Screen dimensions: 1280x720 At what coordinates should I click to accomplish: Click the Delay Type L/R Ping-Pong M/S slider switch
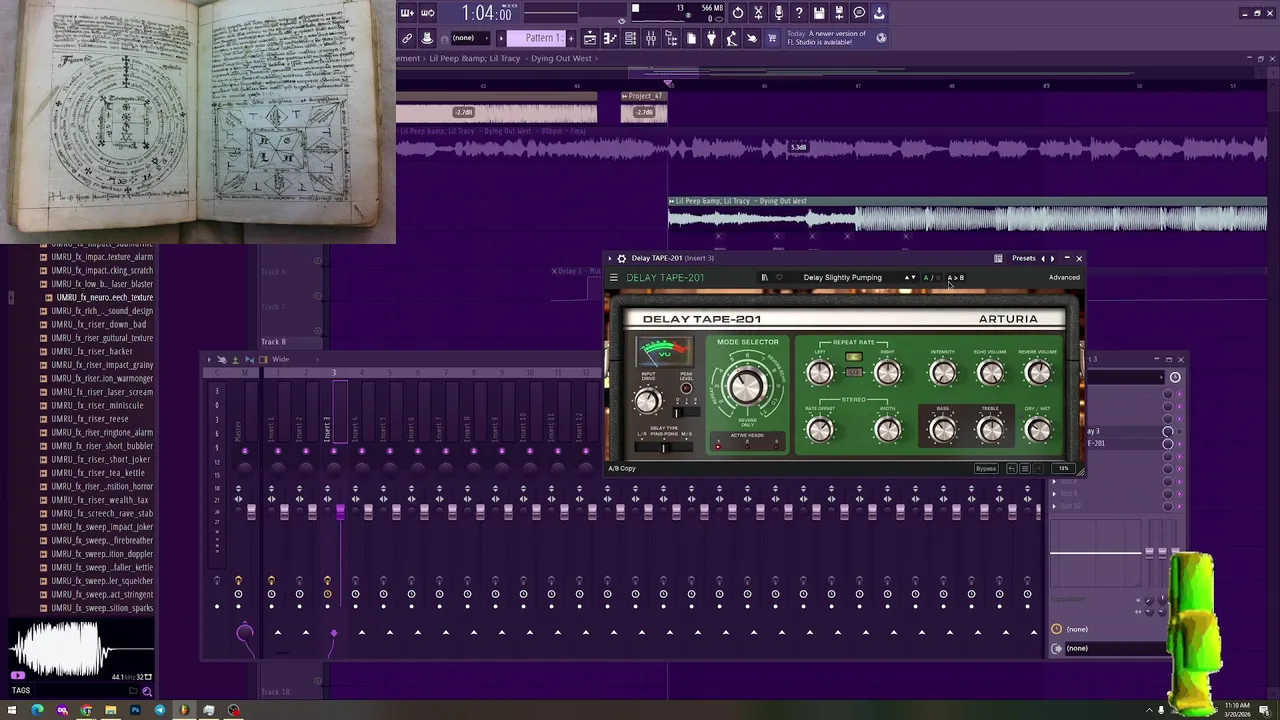point(664,447)
